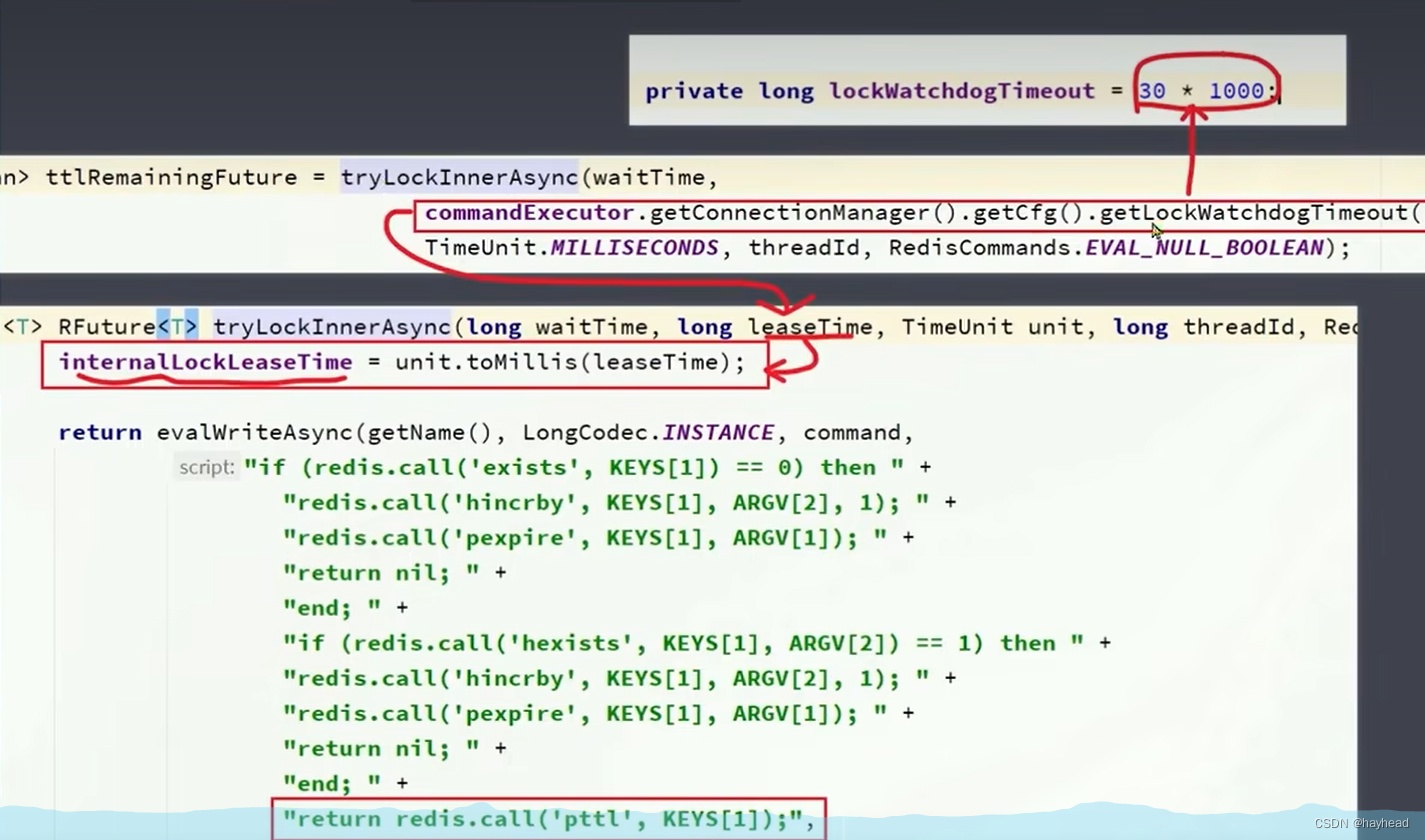Select the 'private' keyword in field declaration
The width and height of the screenshot is (1425, 840).
tap(694, 91)
